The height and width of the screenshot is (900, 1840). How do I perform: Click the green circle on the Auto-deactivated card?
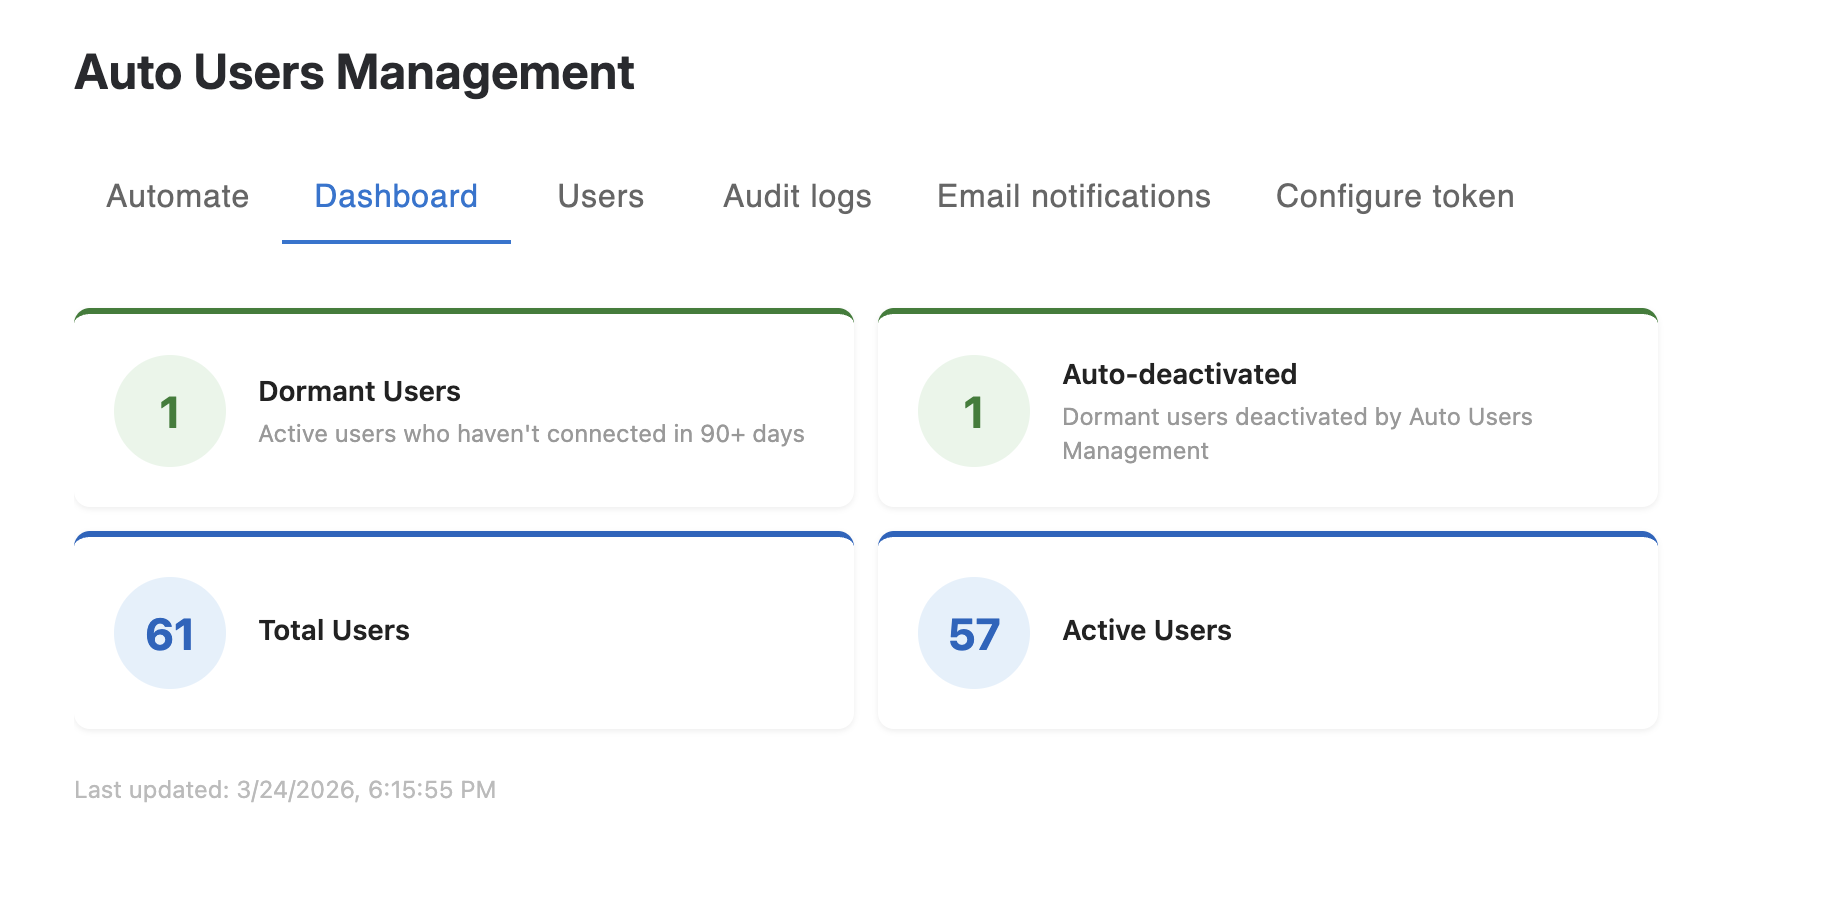972,411
